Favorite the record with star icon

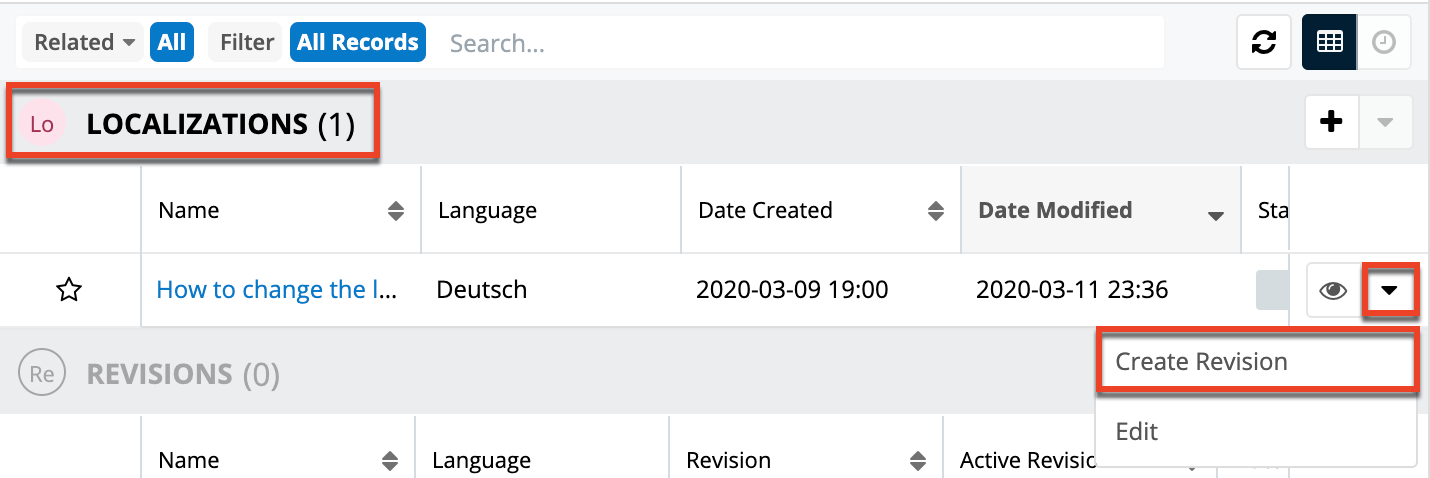68,290
